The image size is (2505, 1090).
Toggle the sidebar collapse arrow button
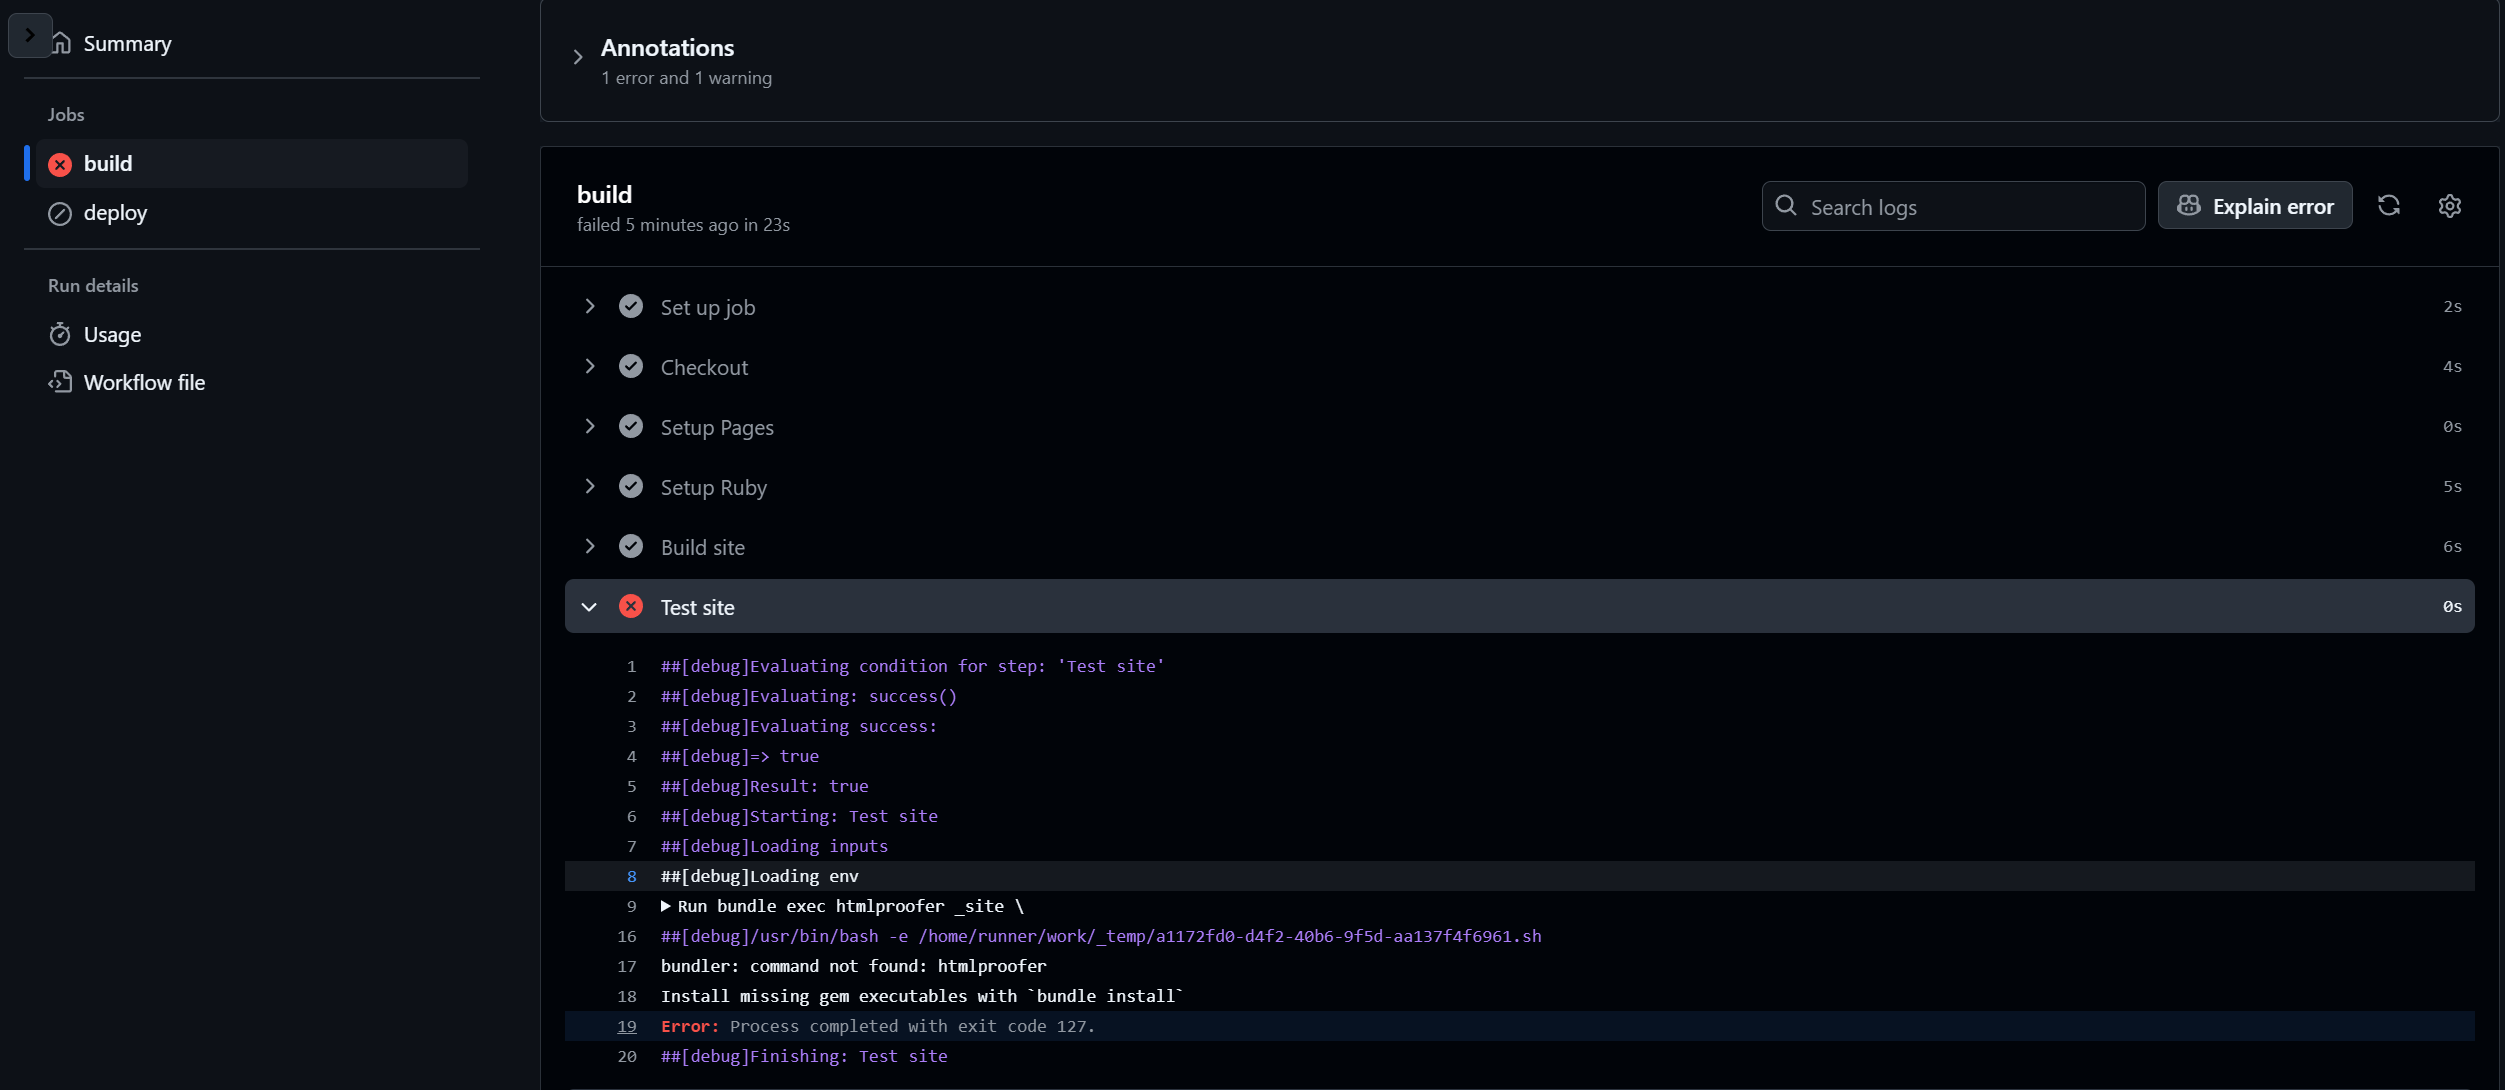pyautogui.click(x=29, y=35)
